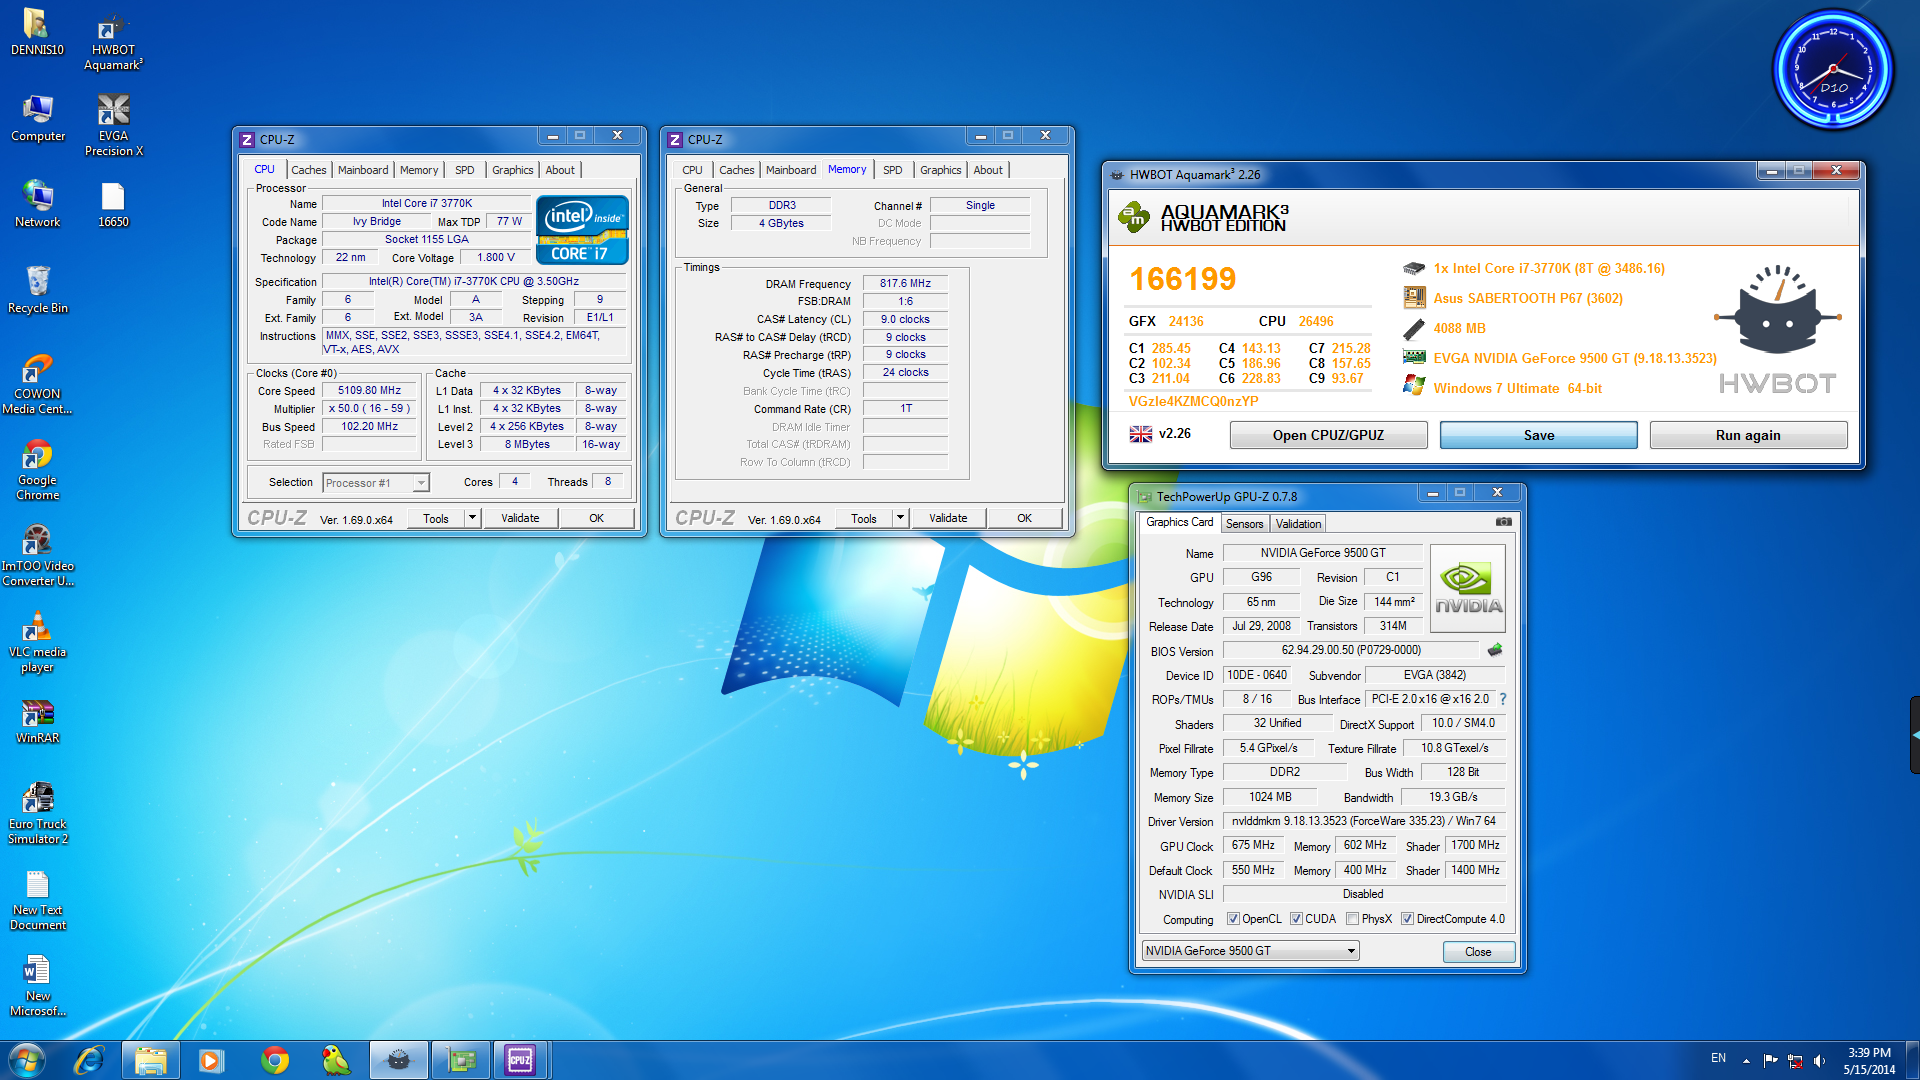The height and width of the screenshot is (1080, 1920).
Task: Open the green parrot app in taskbar
Action: click(x=336, y=1059)
